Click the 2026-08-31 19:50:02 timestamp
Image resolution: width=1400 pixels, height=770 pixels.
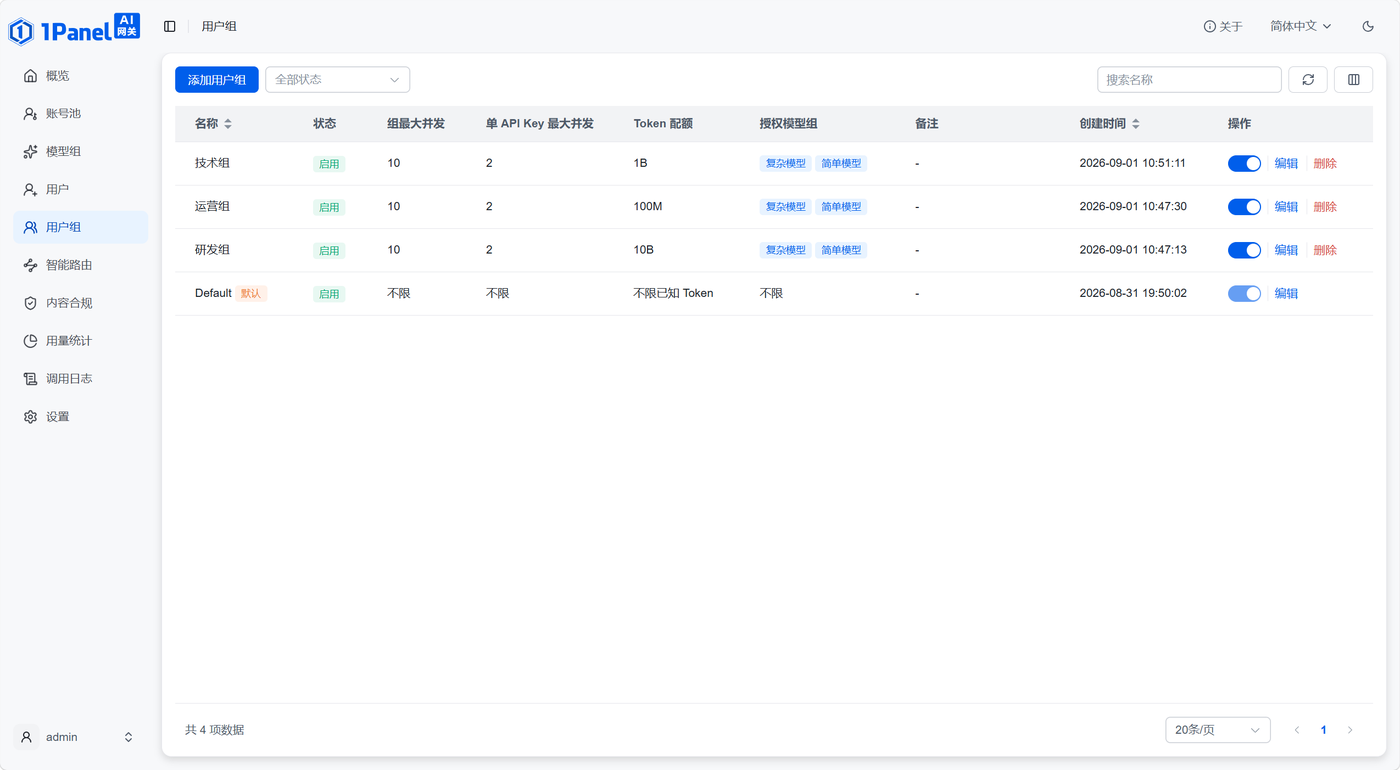click(1133, 294)
